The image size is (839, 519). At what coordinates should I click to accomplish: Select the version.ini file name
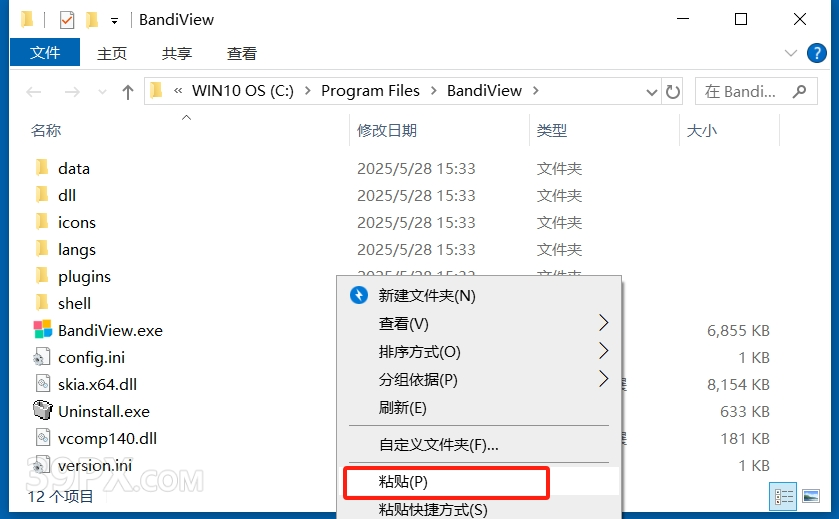pos(95,465)
